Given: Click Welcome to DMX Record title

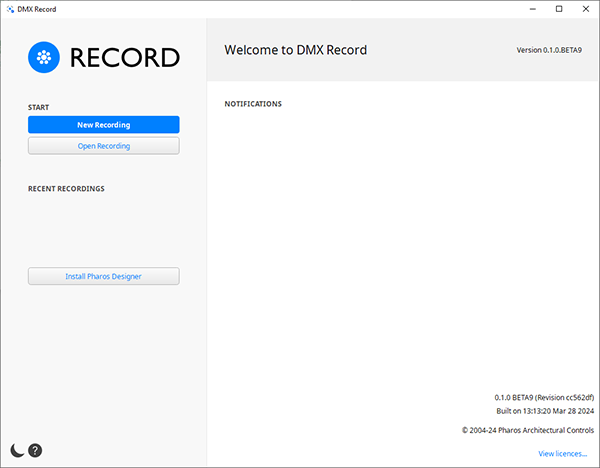Looking at the screenshot, I should click(x=296, y=50).
